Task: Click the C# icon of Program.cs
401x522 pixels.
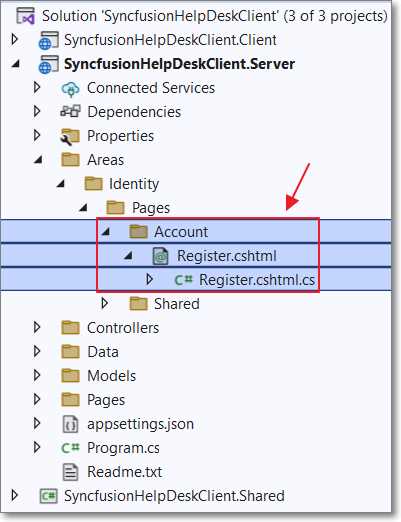Action: tap(71, 448)
